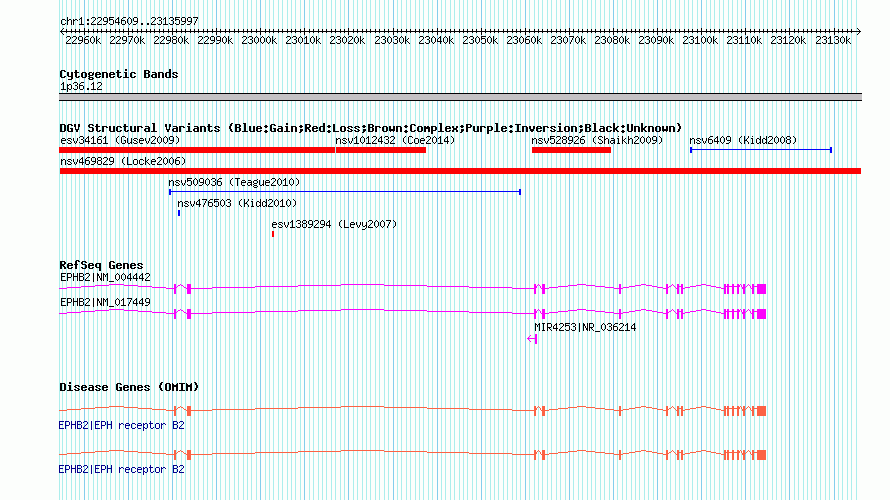
Task: Open nsv476503 (Kidd2010) variant label
Action: [x=237, y=203]
